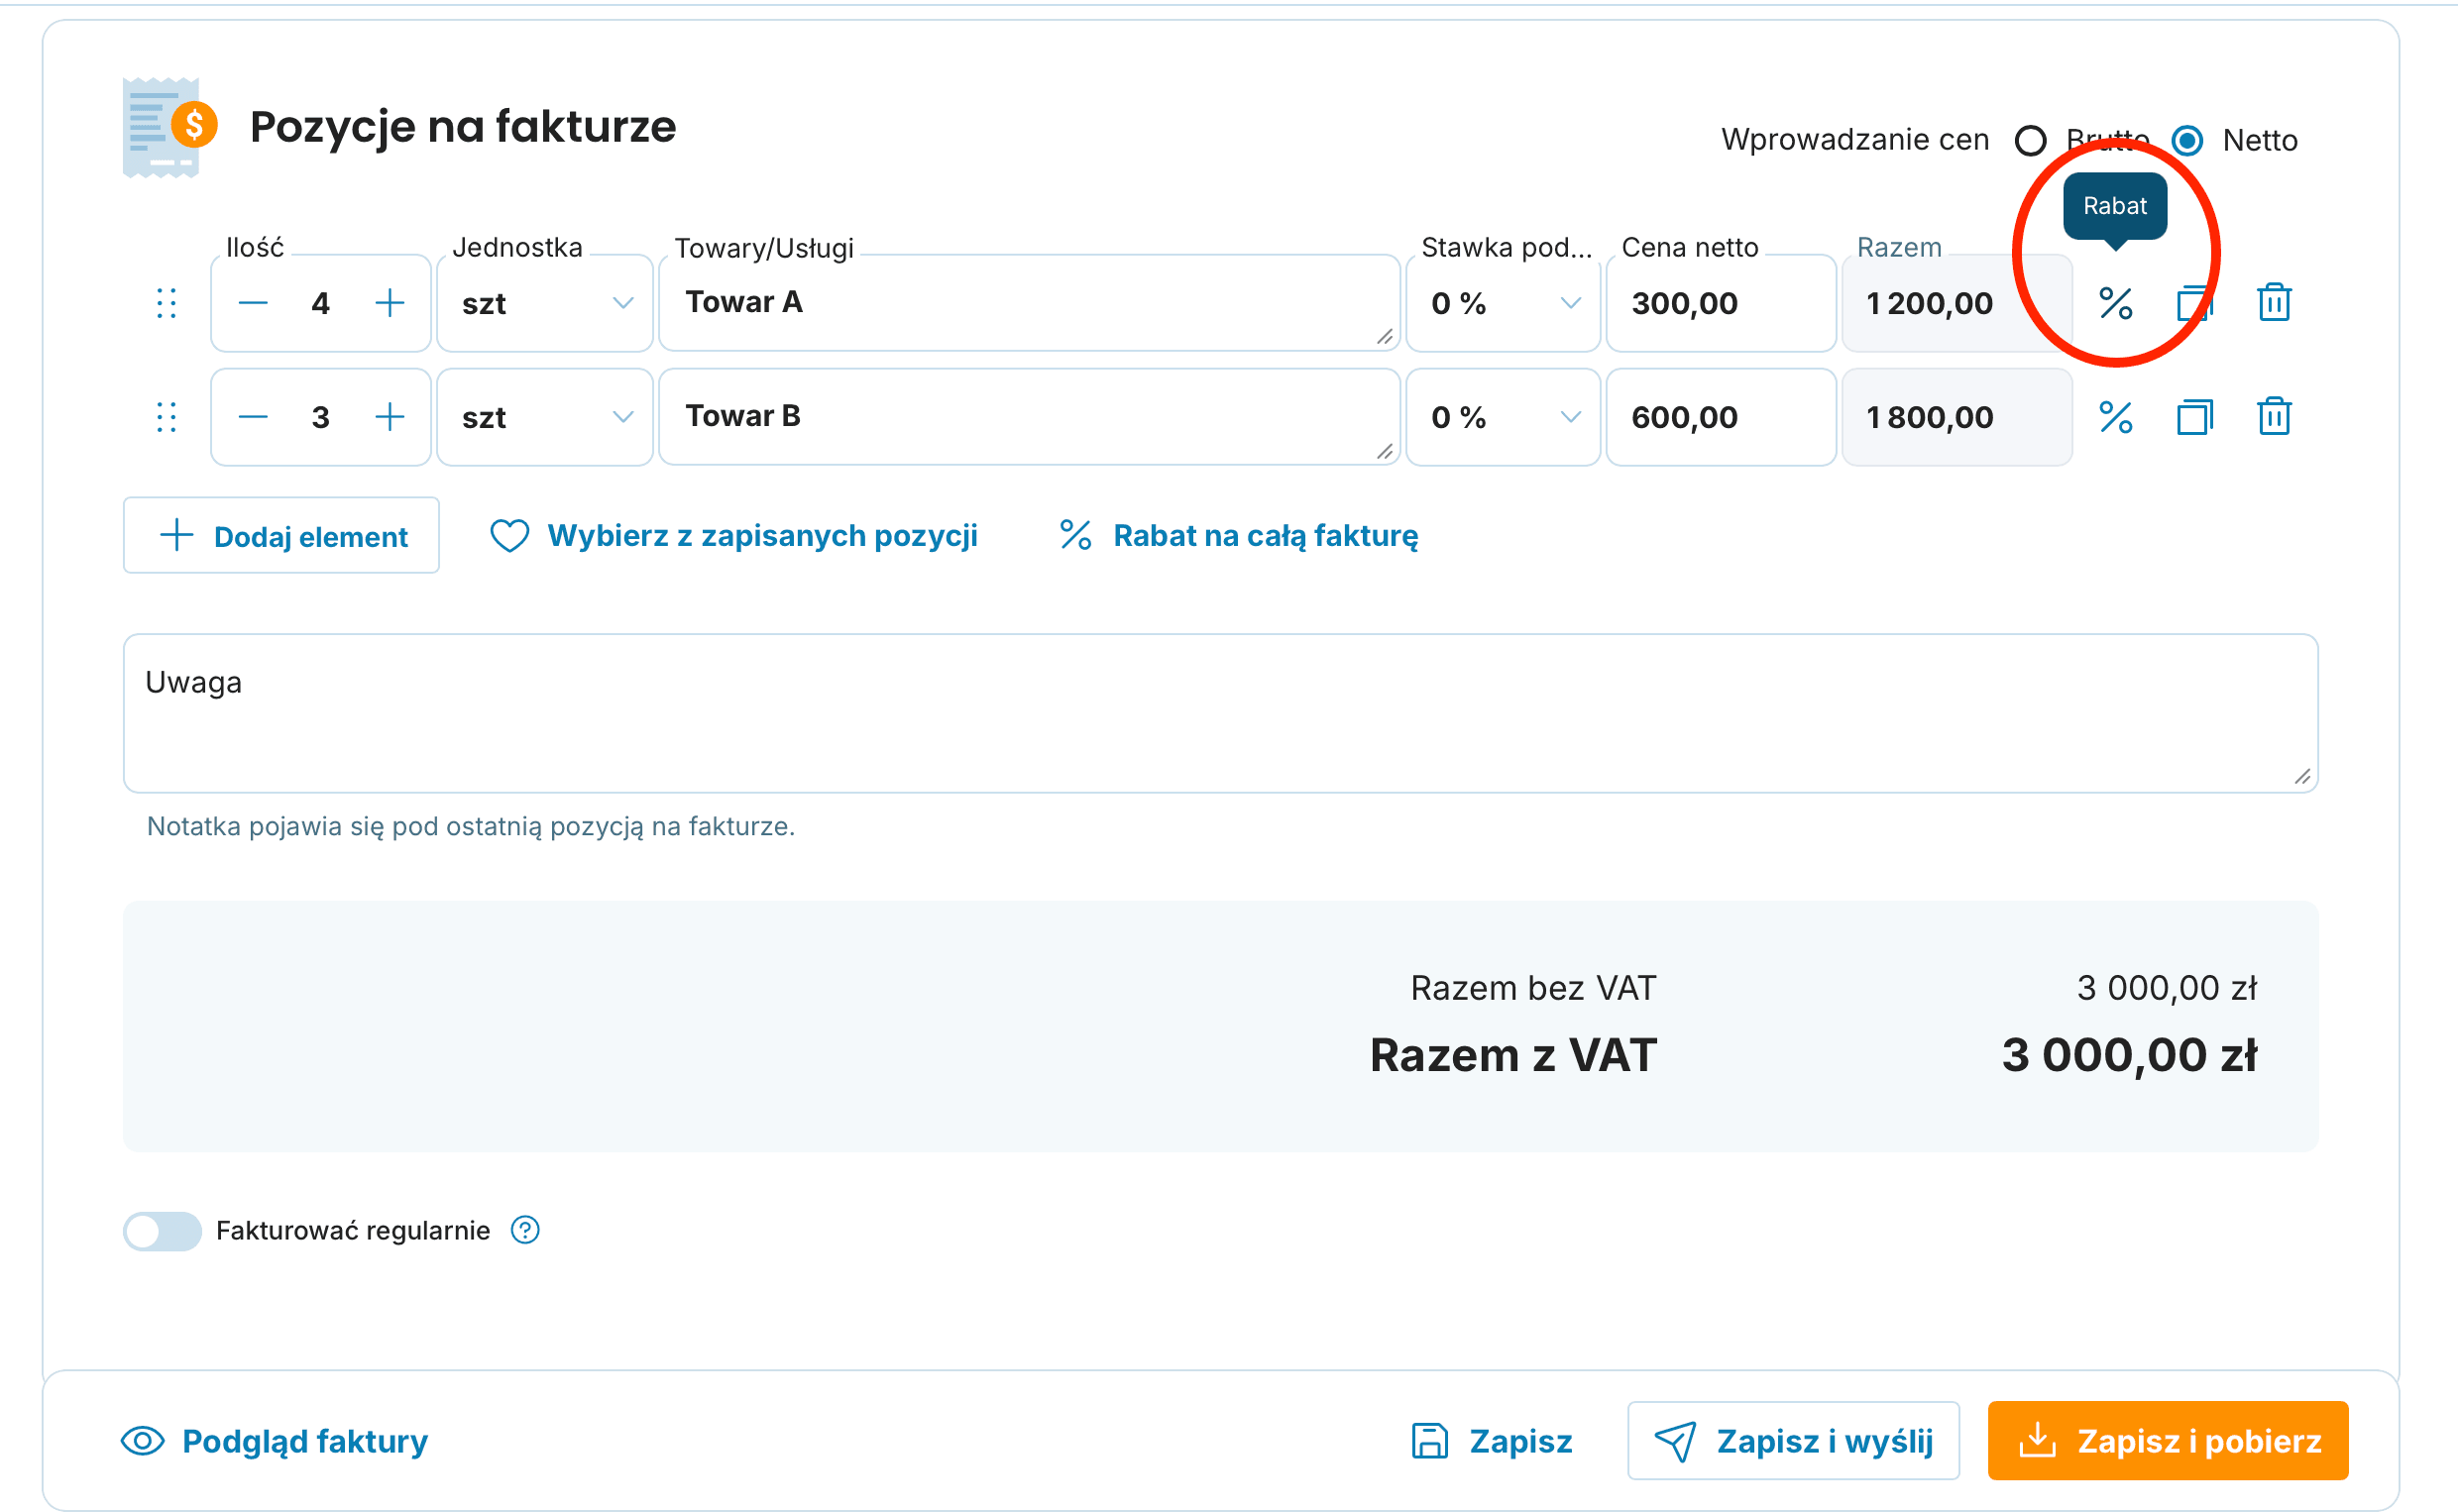Click the Towar B name field
Image resolution: width=2458 pixels, height=1512 pixels.
coord(1030,417)
